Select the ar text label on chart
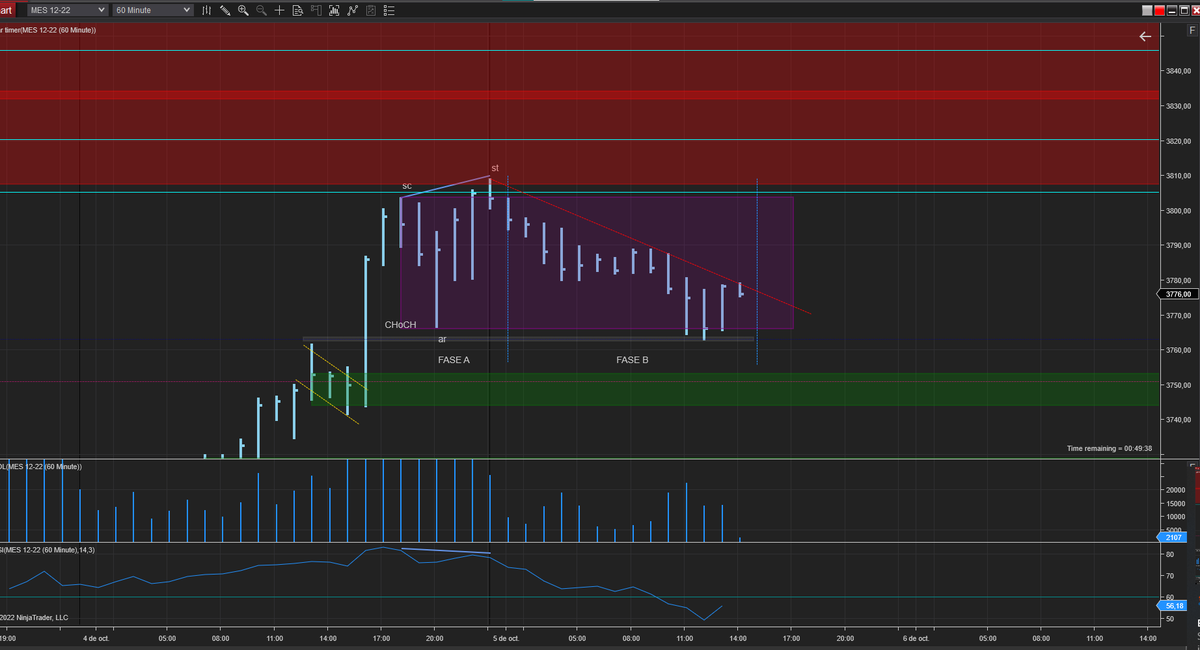 click(442, 339)
